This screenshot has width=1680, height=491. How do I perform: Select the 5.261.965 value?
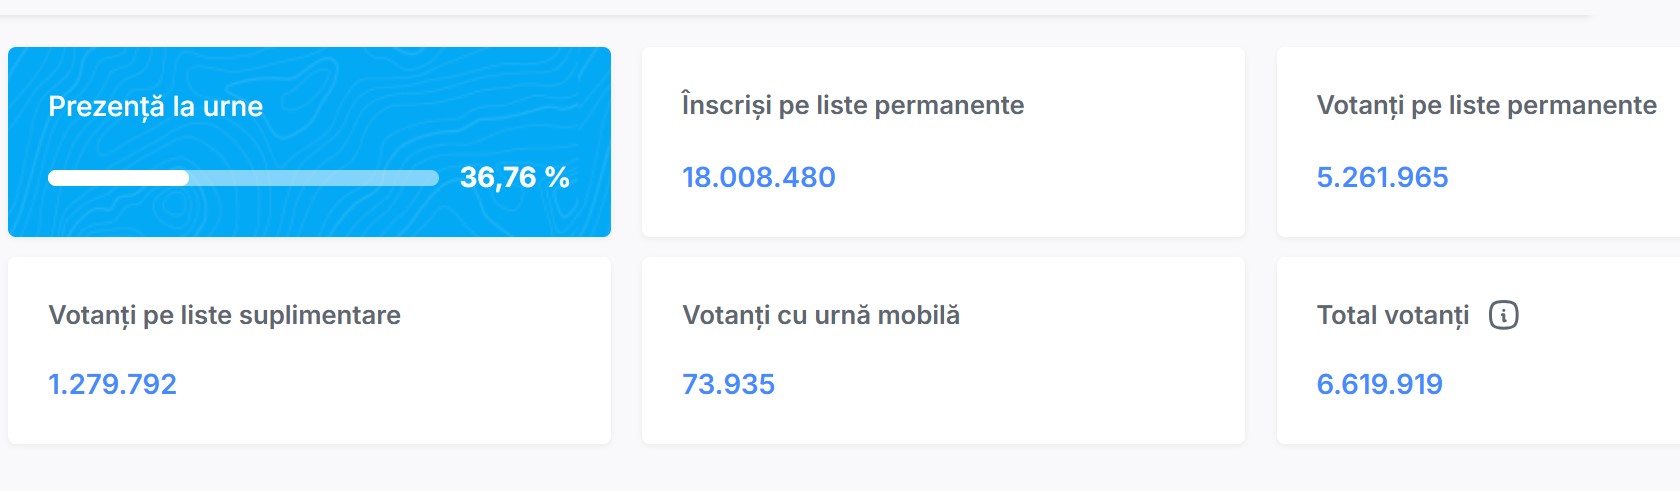coord(1382,178)
